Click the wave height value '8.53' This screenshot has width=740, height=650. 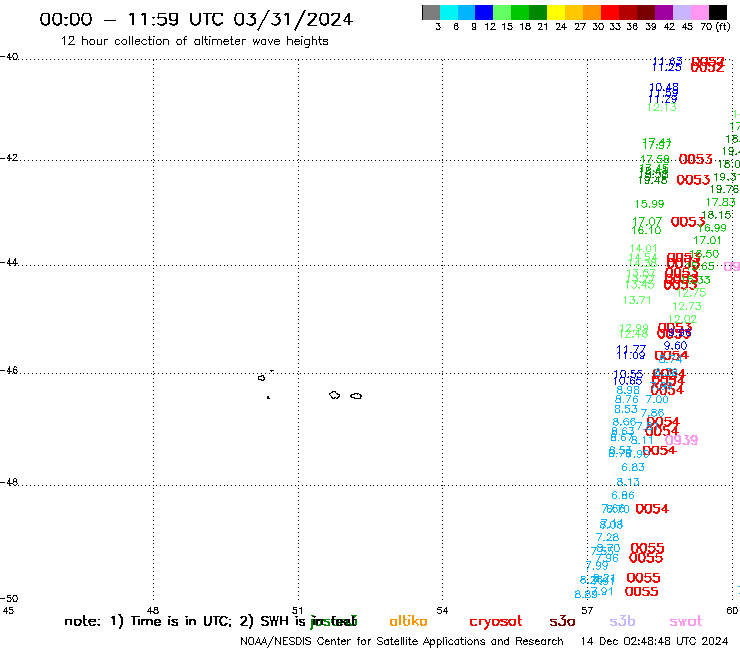[x=626, y=409]
